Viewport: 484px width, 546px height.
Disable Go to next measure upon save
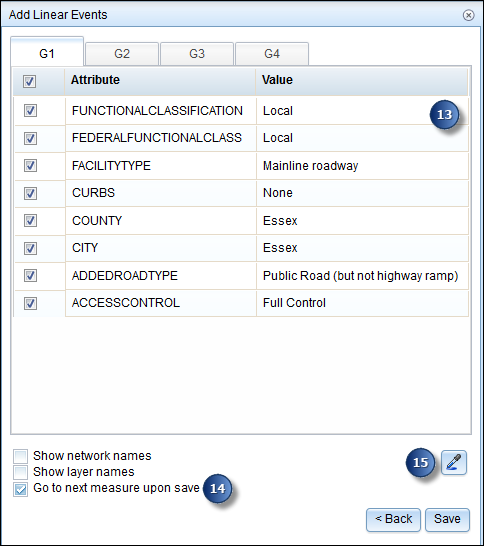click(x=21, y=489)
